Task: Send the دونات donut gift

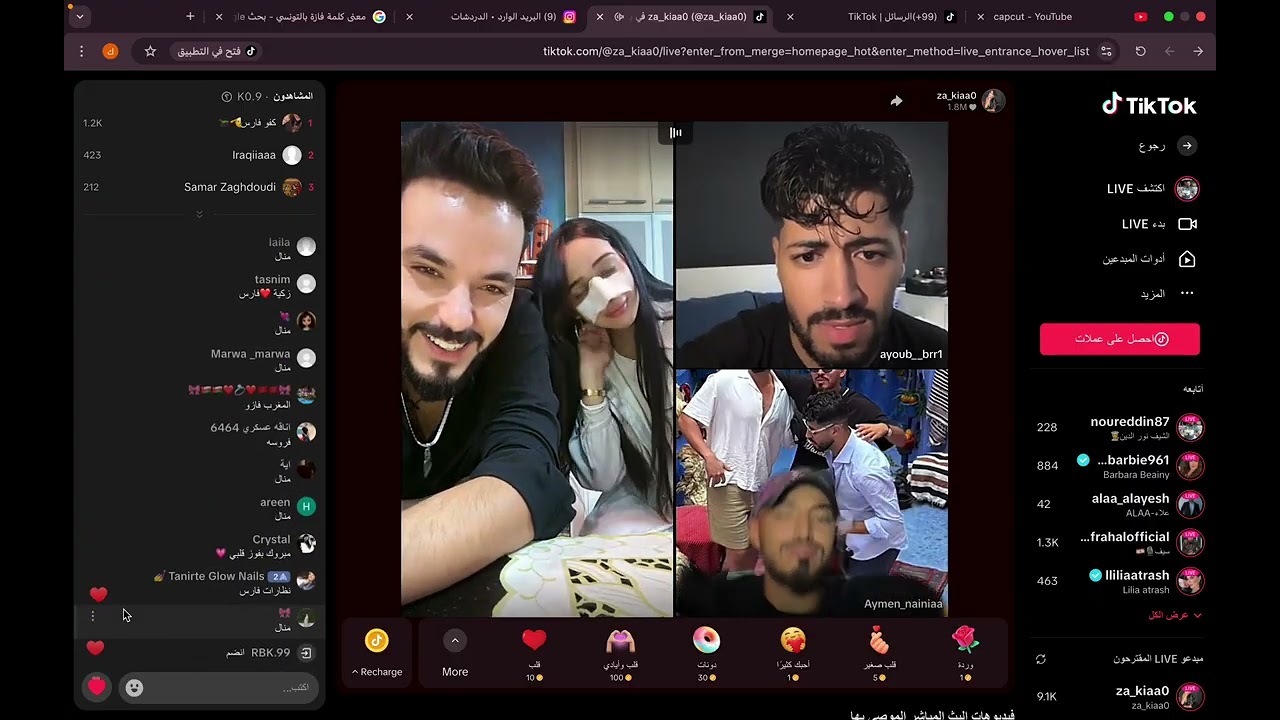Action: [706, 639]
